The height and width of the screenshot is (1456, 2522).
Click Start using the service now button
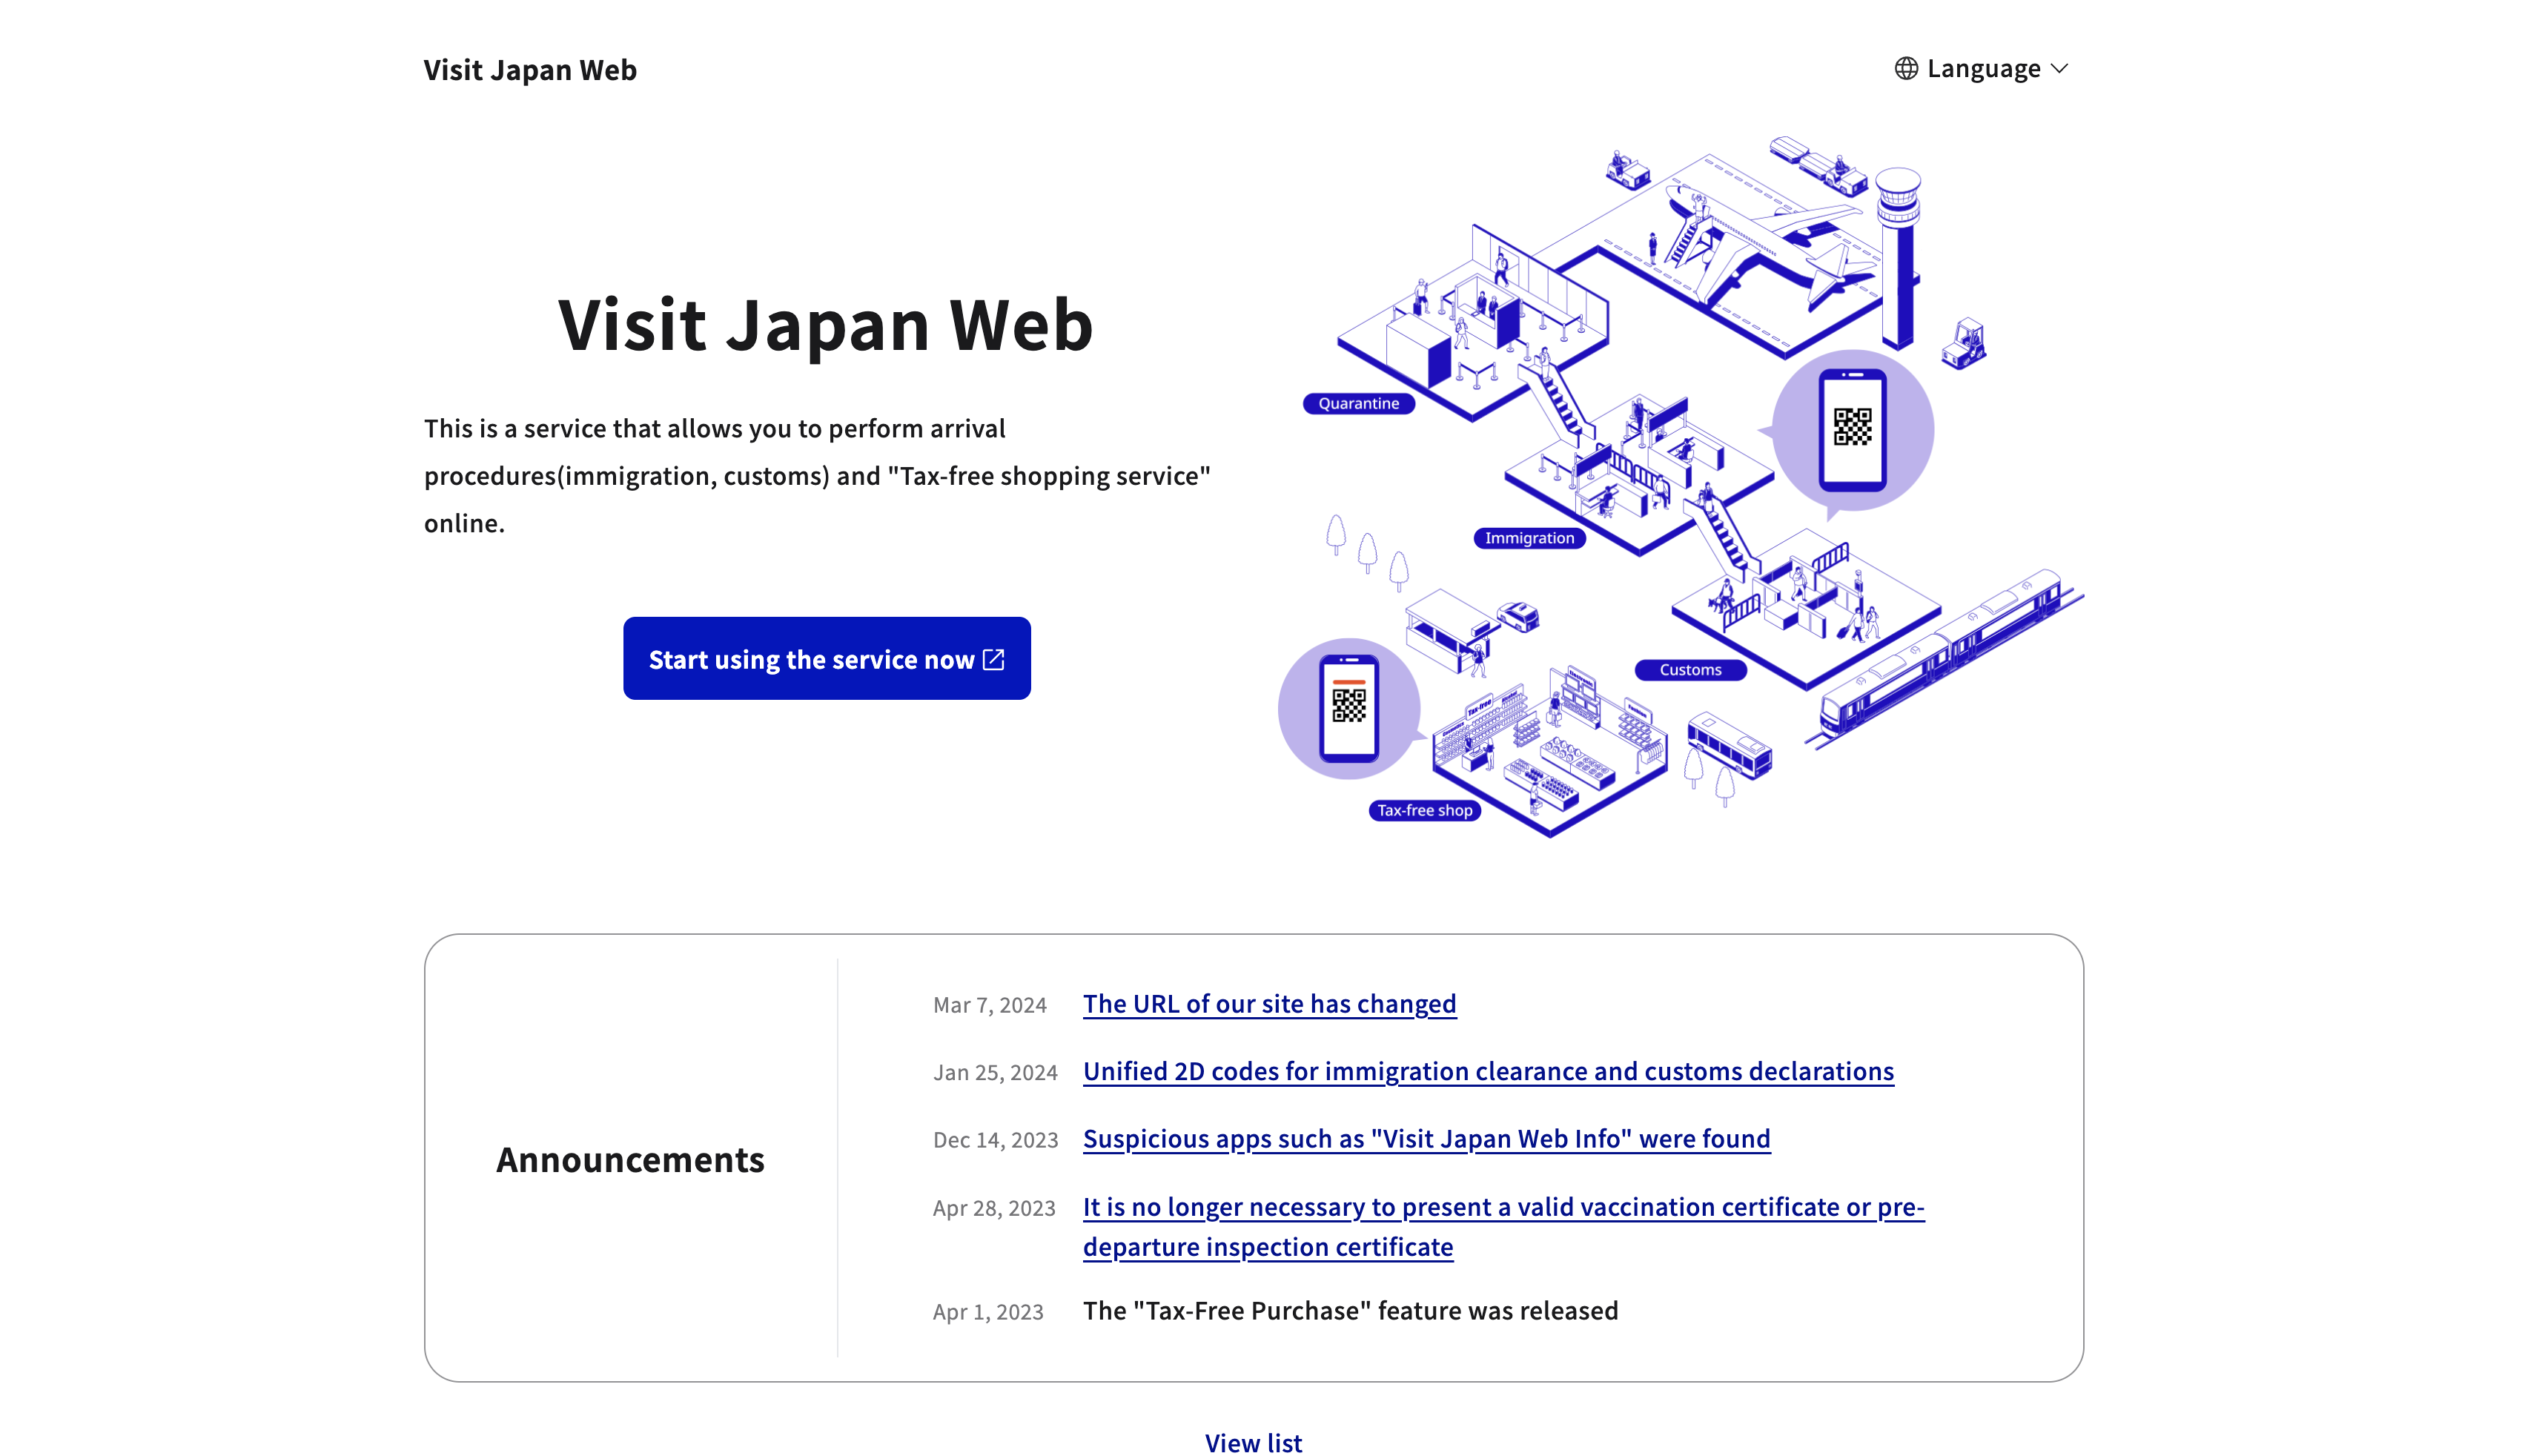(826, 658)
